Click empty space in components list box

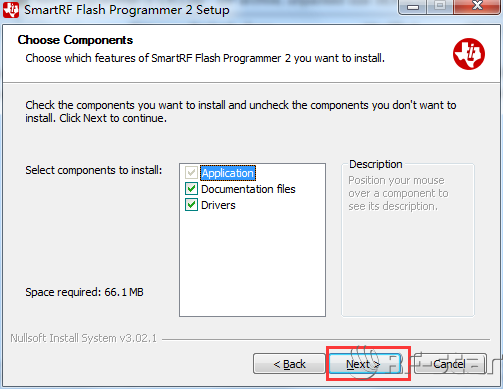(252, 263)
